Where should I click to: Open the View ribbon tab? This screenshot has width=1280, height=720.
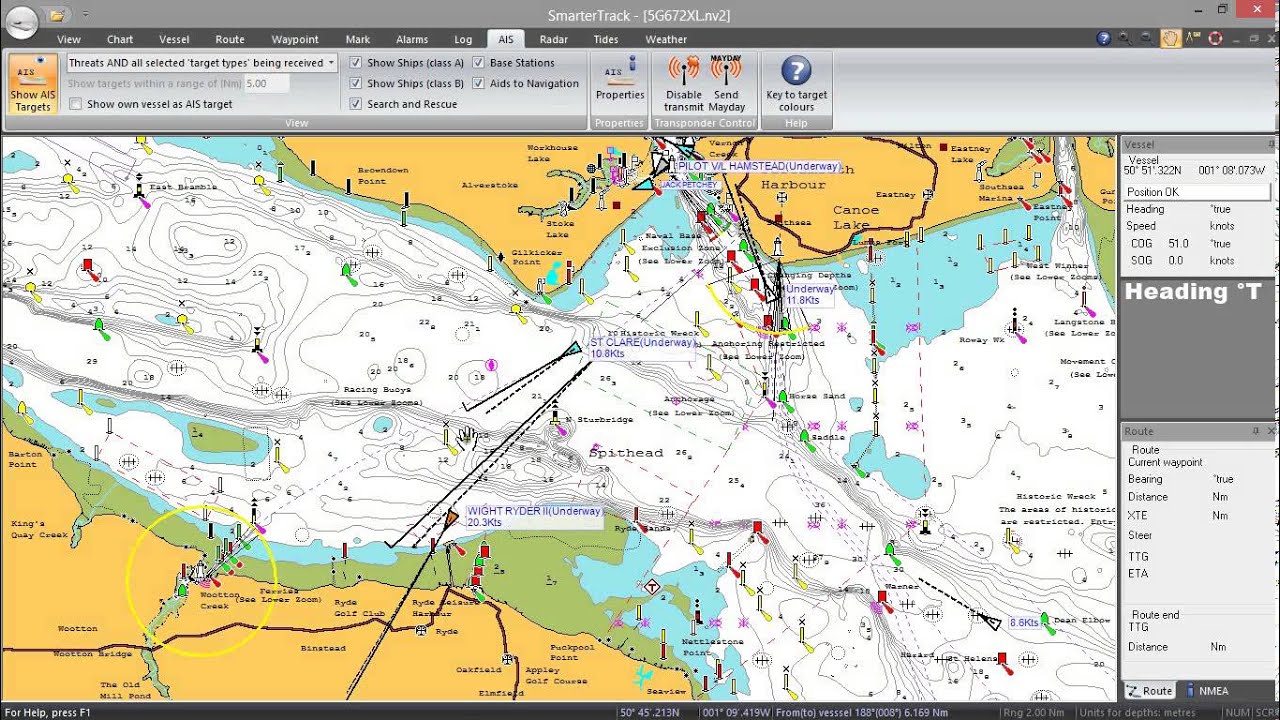click(x=69, y=39)
